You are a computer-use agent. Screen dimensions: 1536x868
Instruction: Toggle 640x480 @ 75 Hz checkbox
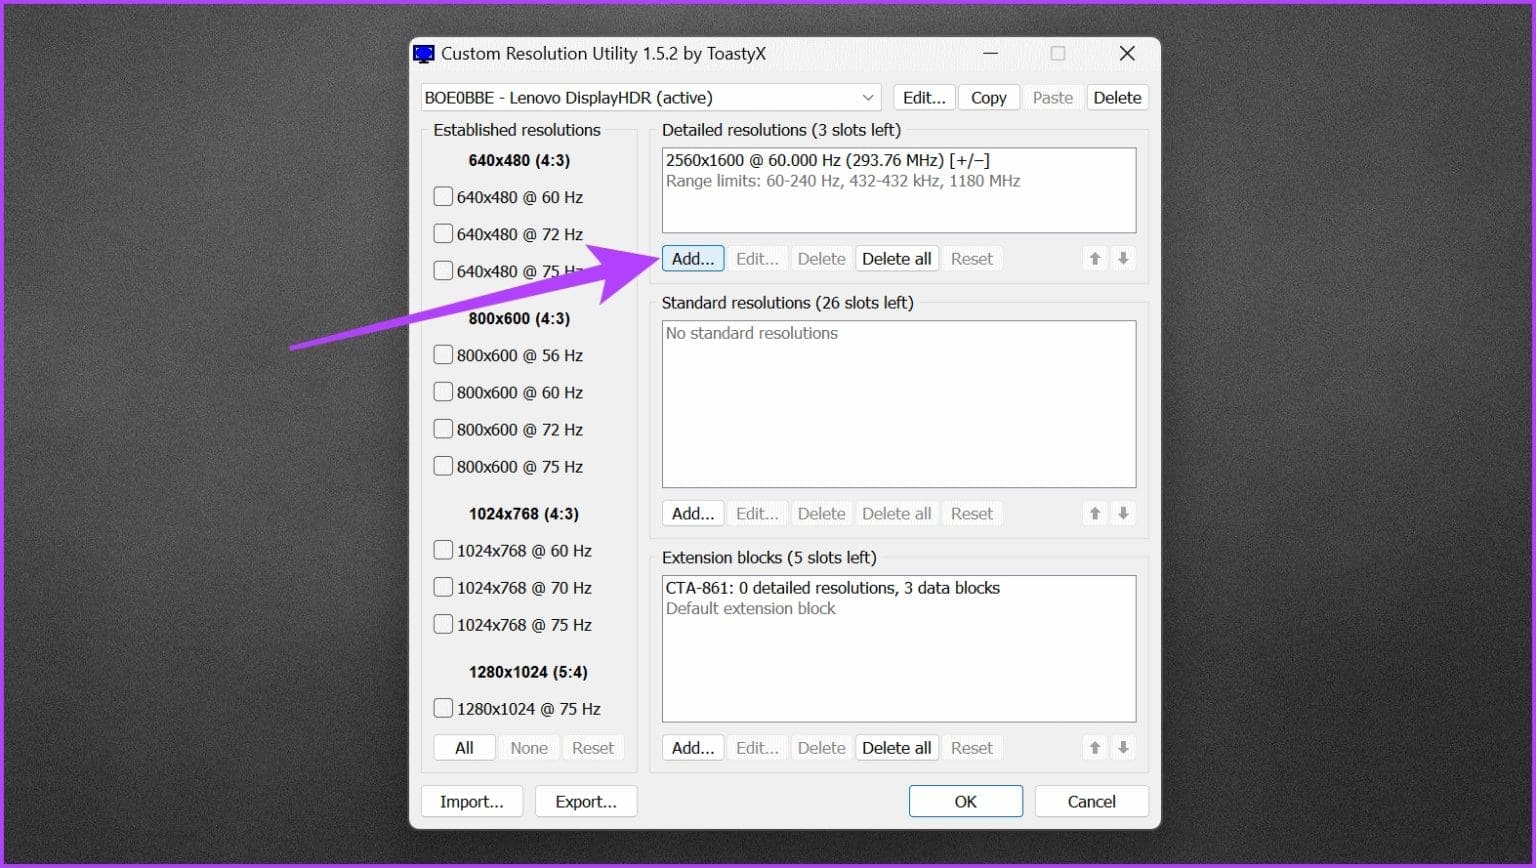click(x=443, y=271)
